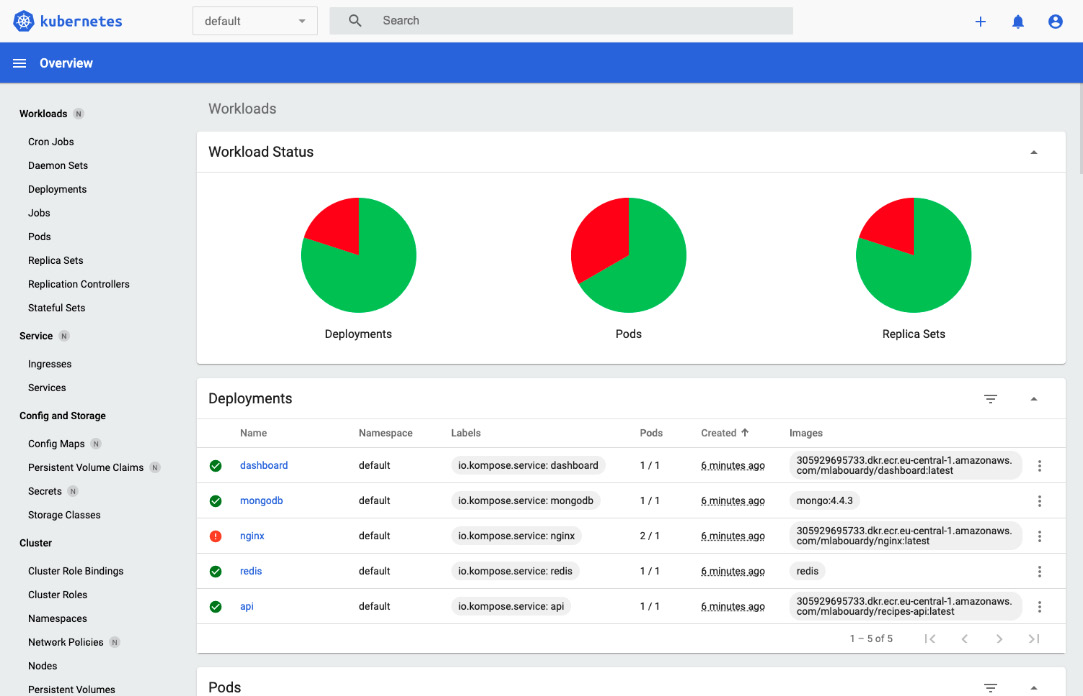This screenshot has width=1083, height=696.
Task: Click the Deployments pie chart
Action: coord(358,255)
